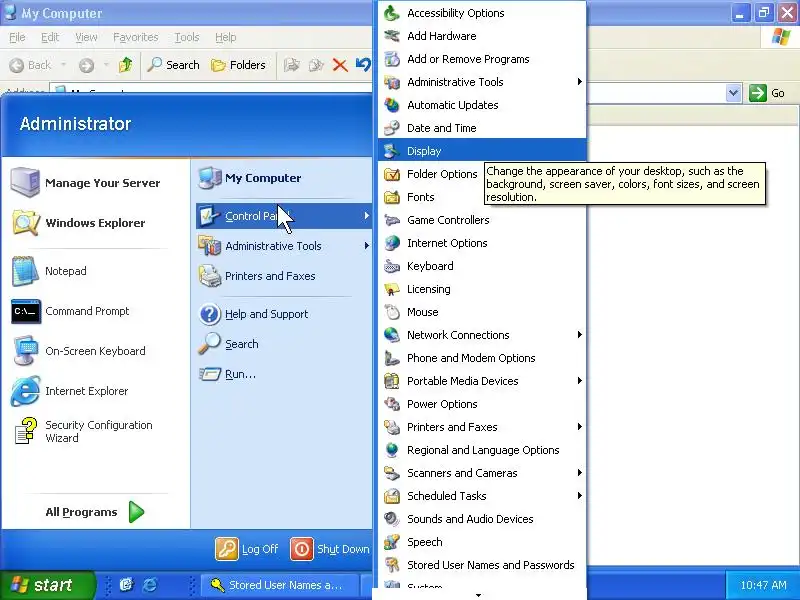Open the Favorites menu

136,37
